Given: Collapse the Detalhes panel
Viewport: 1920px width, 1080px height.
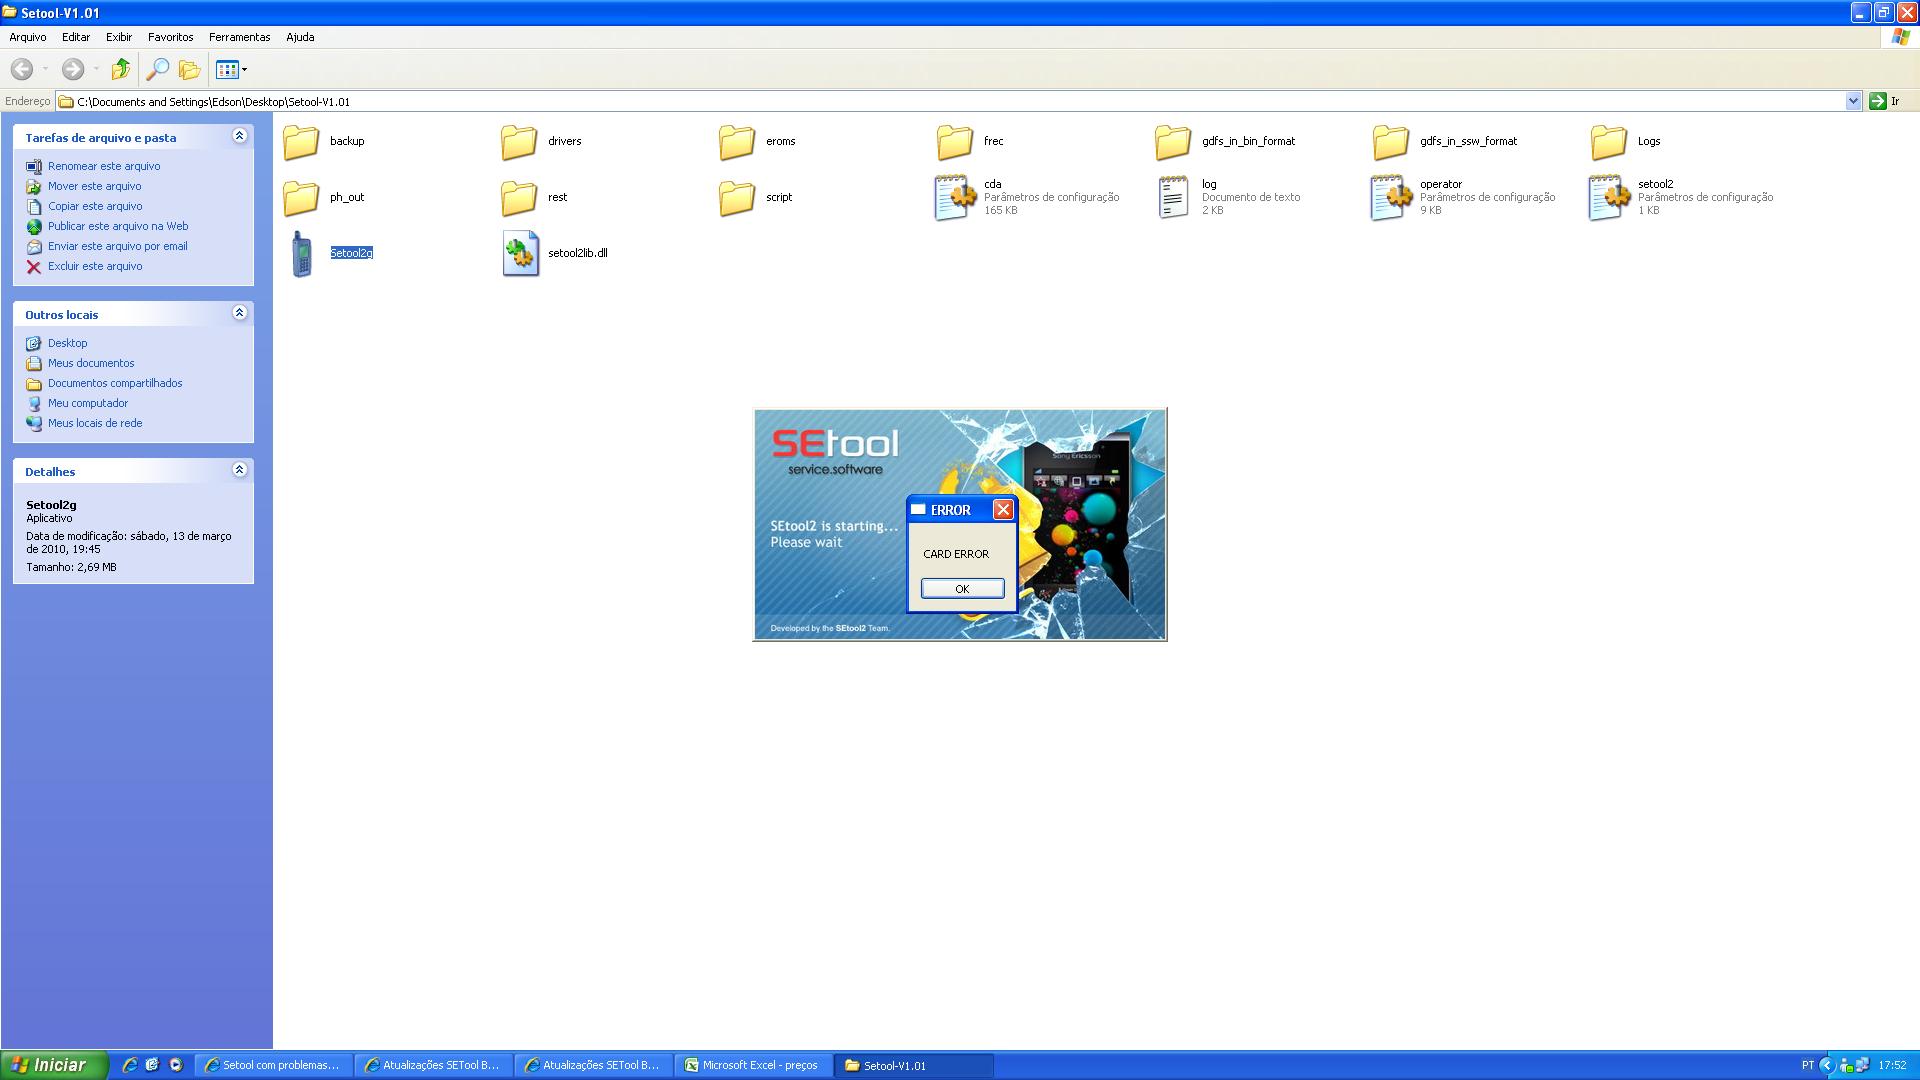Looking at the screenshot, I should (239, 470).
